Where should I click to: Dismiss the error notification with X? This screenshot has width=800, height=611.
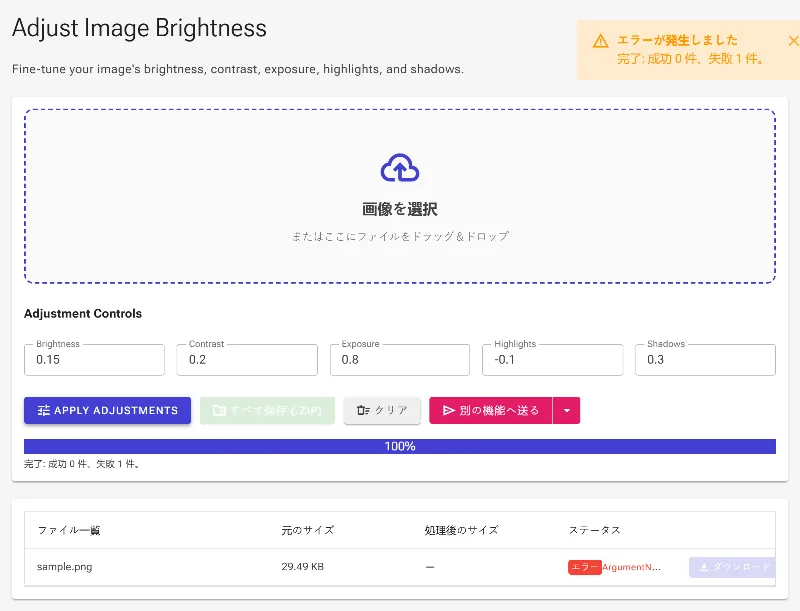pyautogui.click(x=793, y=41)
